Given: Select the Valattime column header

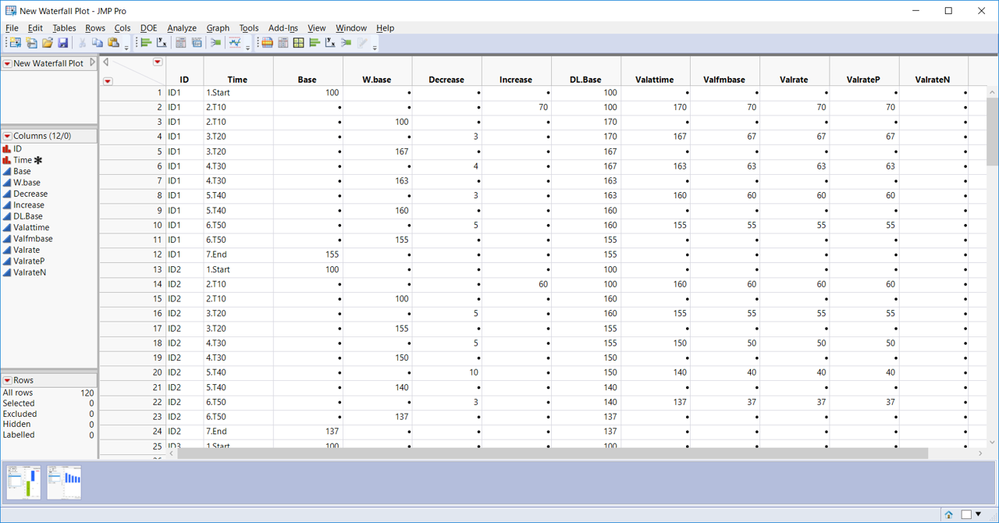Looking at the screenshot, I should pyautogui.click(x=655, y=80).
